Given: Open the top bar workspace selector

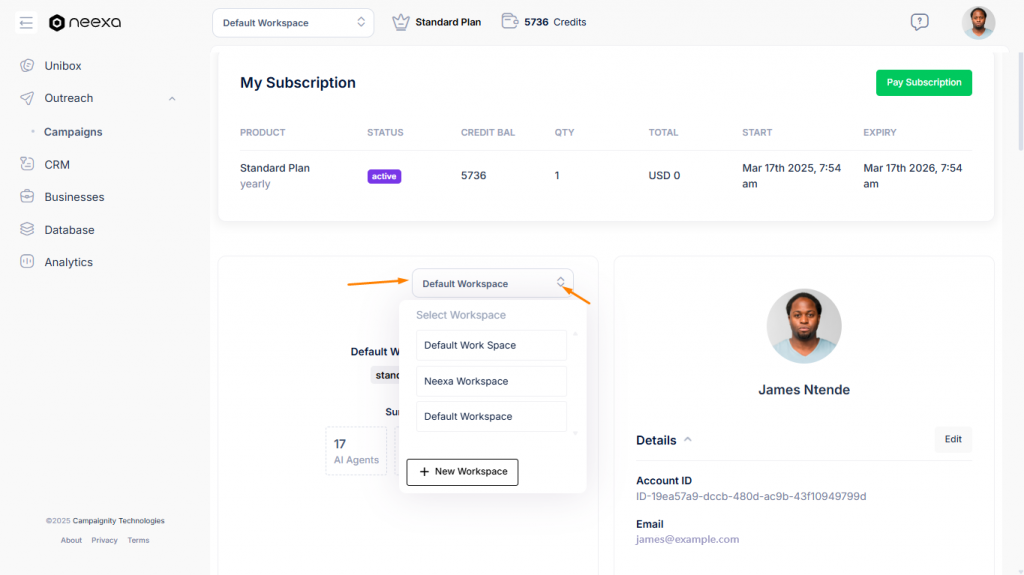Looking at the screenshot, I should pyautogui.click(x=293, y=23).
